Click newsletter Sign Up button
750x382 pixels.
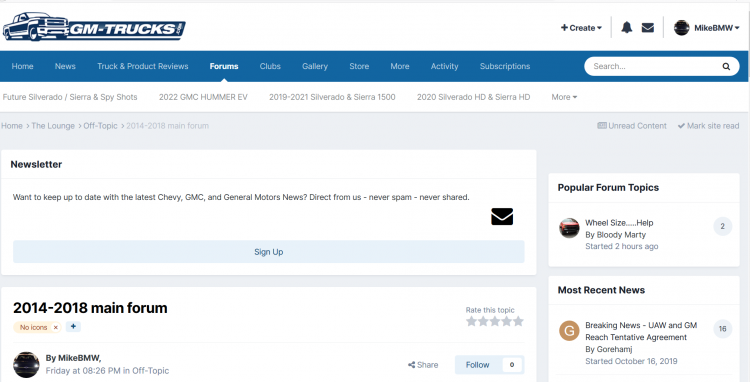pos(269,251)
